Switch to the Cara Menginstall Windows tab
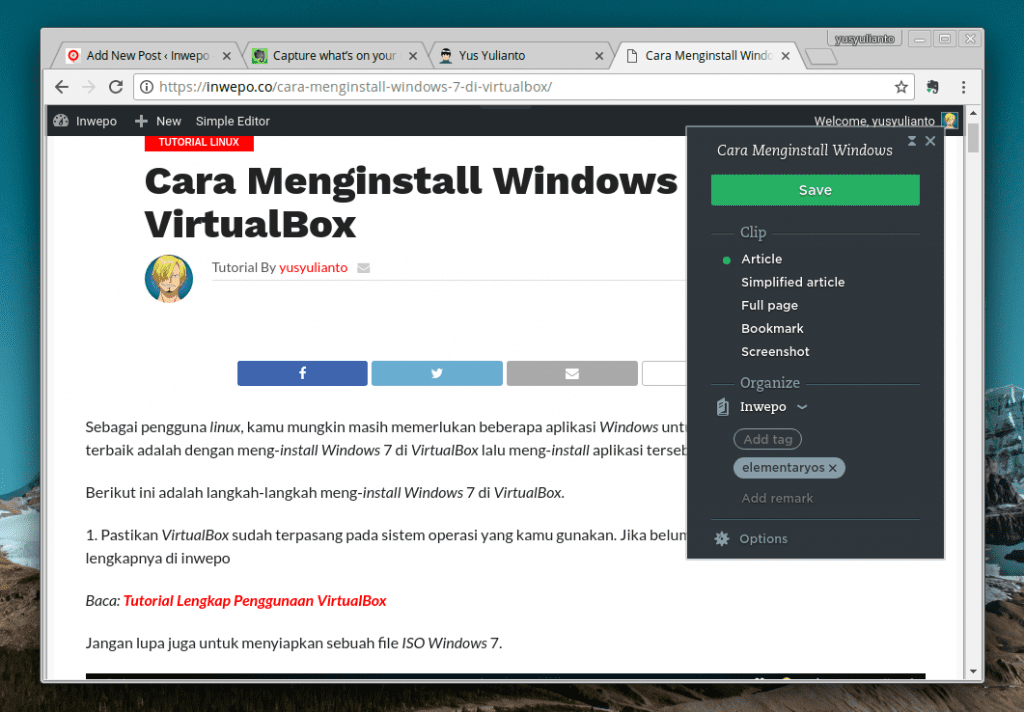This screenshot has height=712, width=1024. pyautogui.click(x=708, y=56)
